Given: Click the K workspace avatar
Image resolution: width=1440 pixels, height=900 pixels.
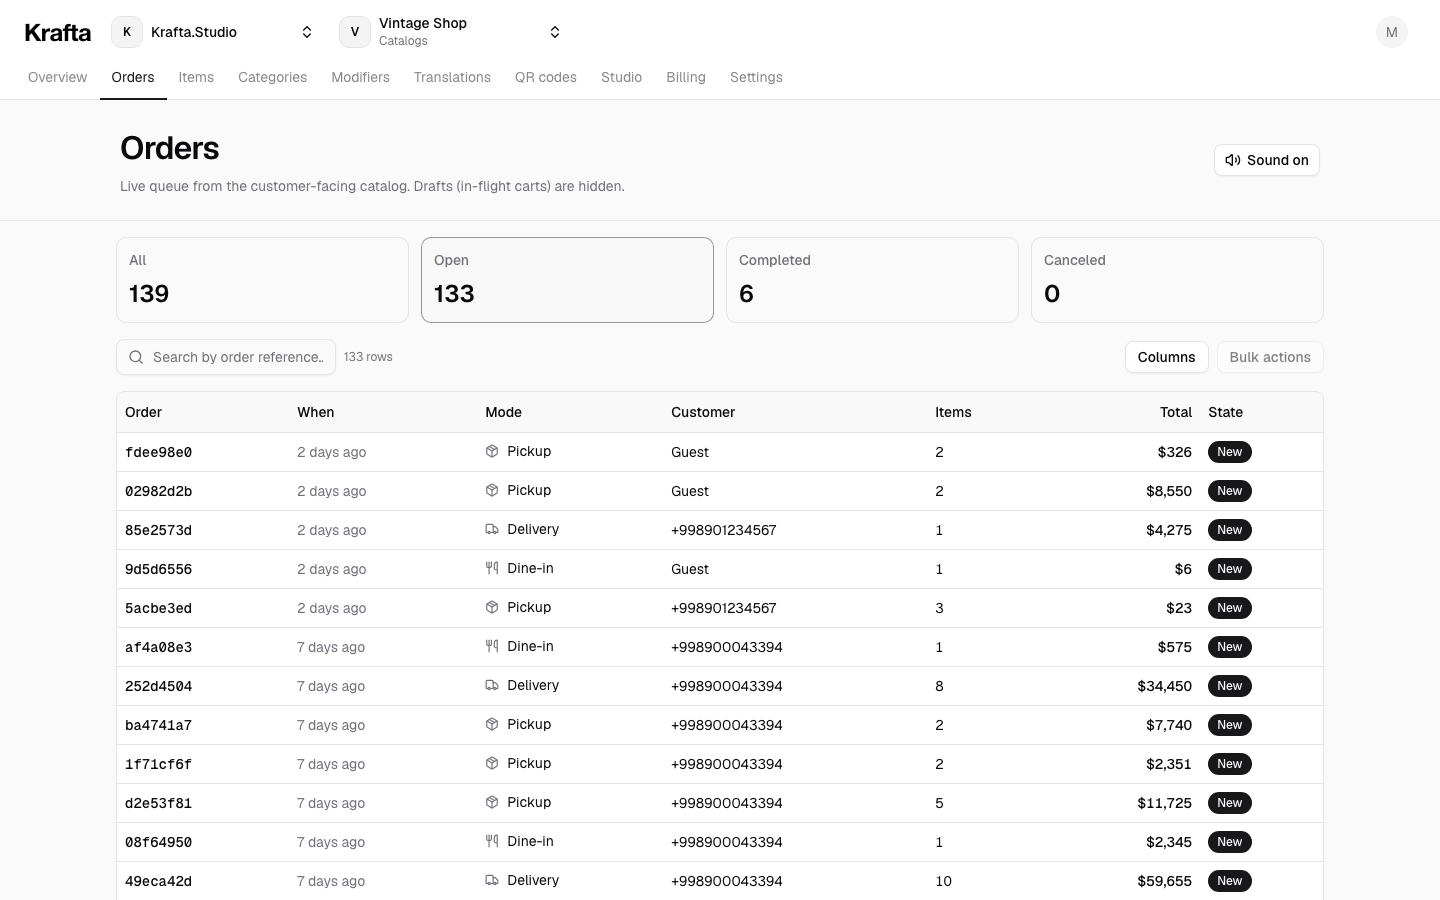Looking at the screenshot, I should click(127, 32).
